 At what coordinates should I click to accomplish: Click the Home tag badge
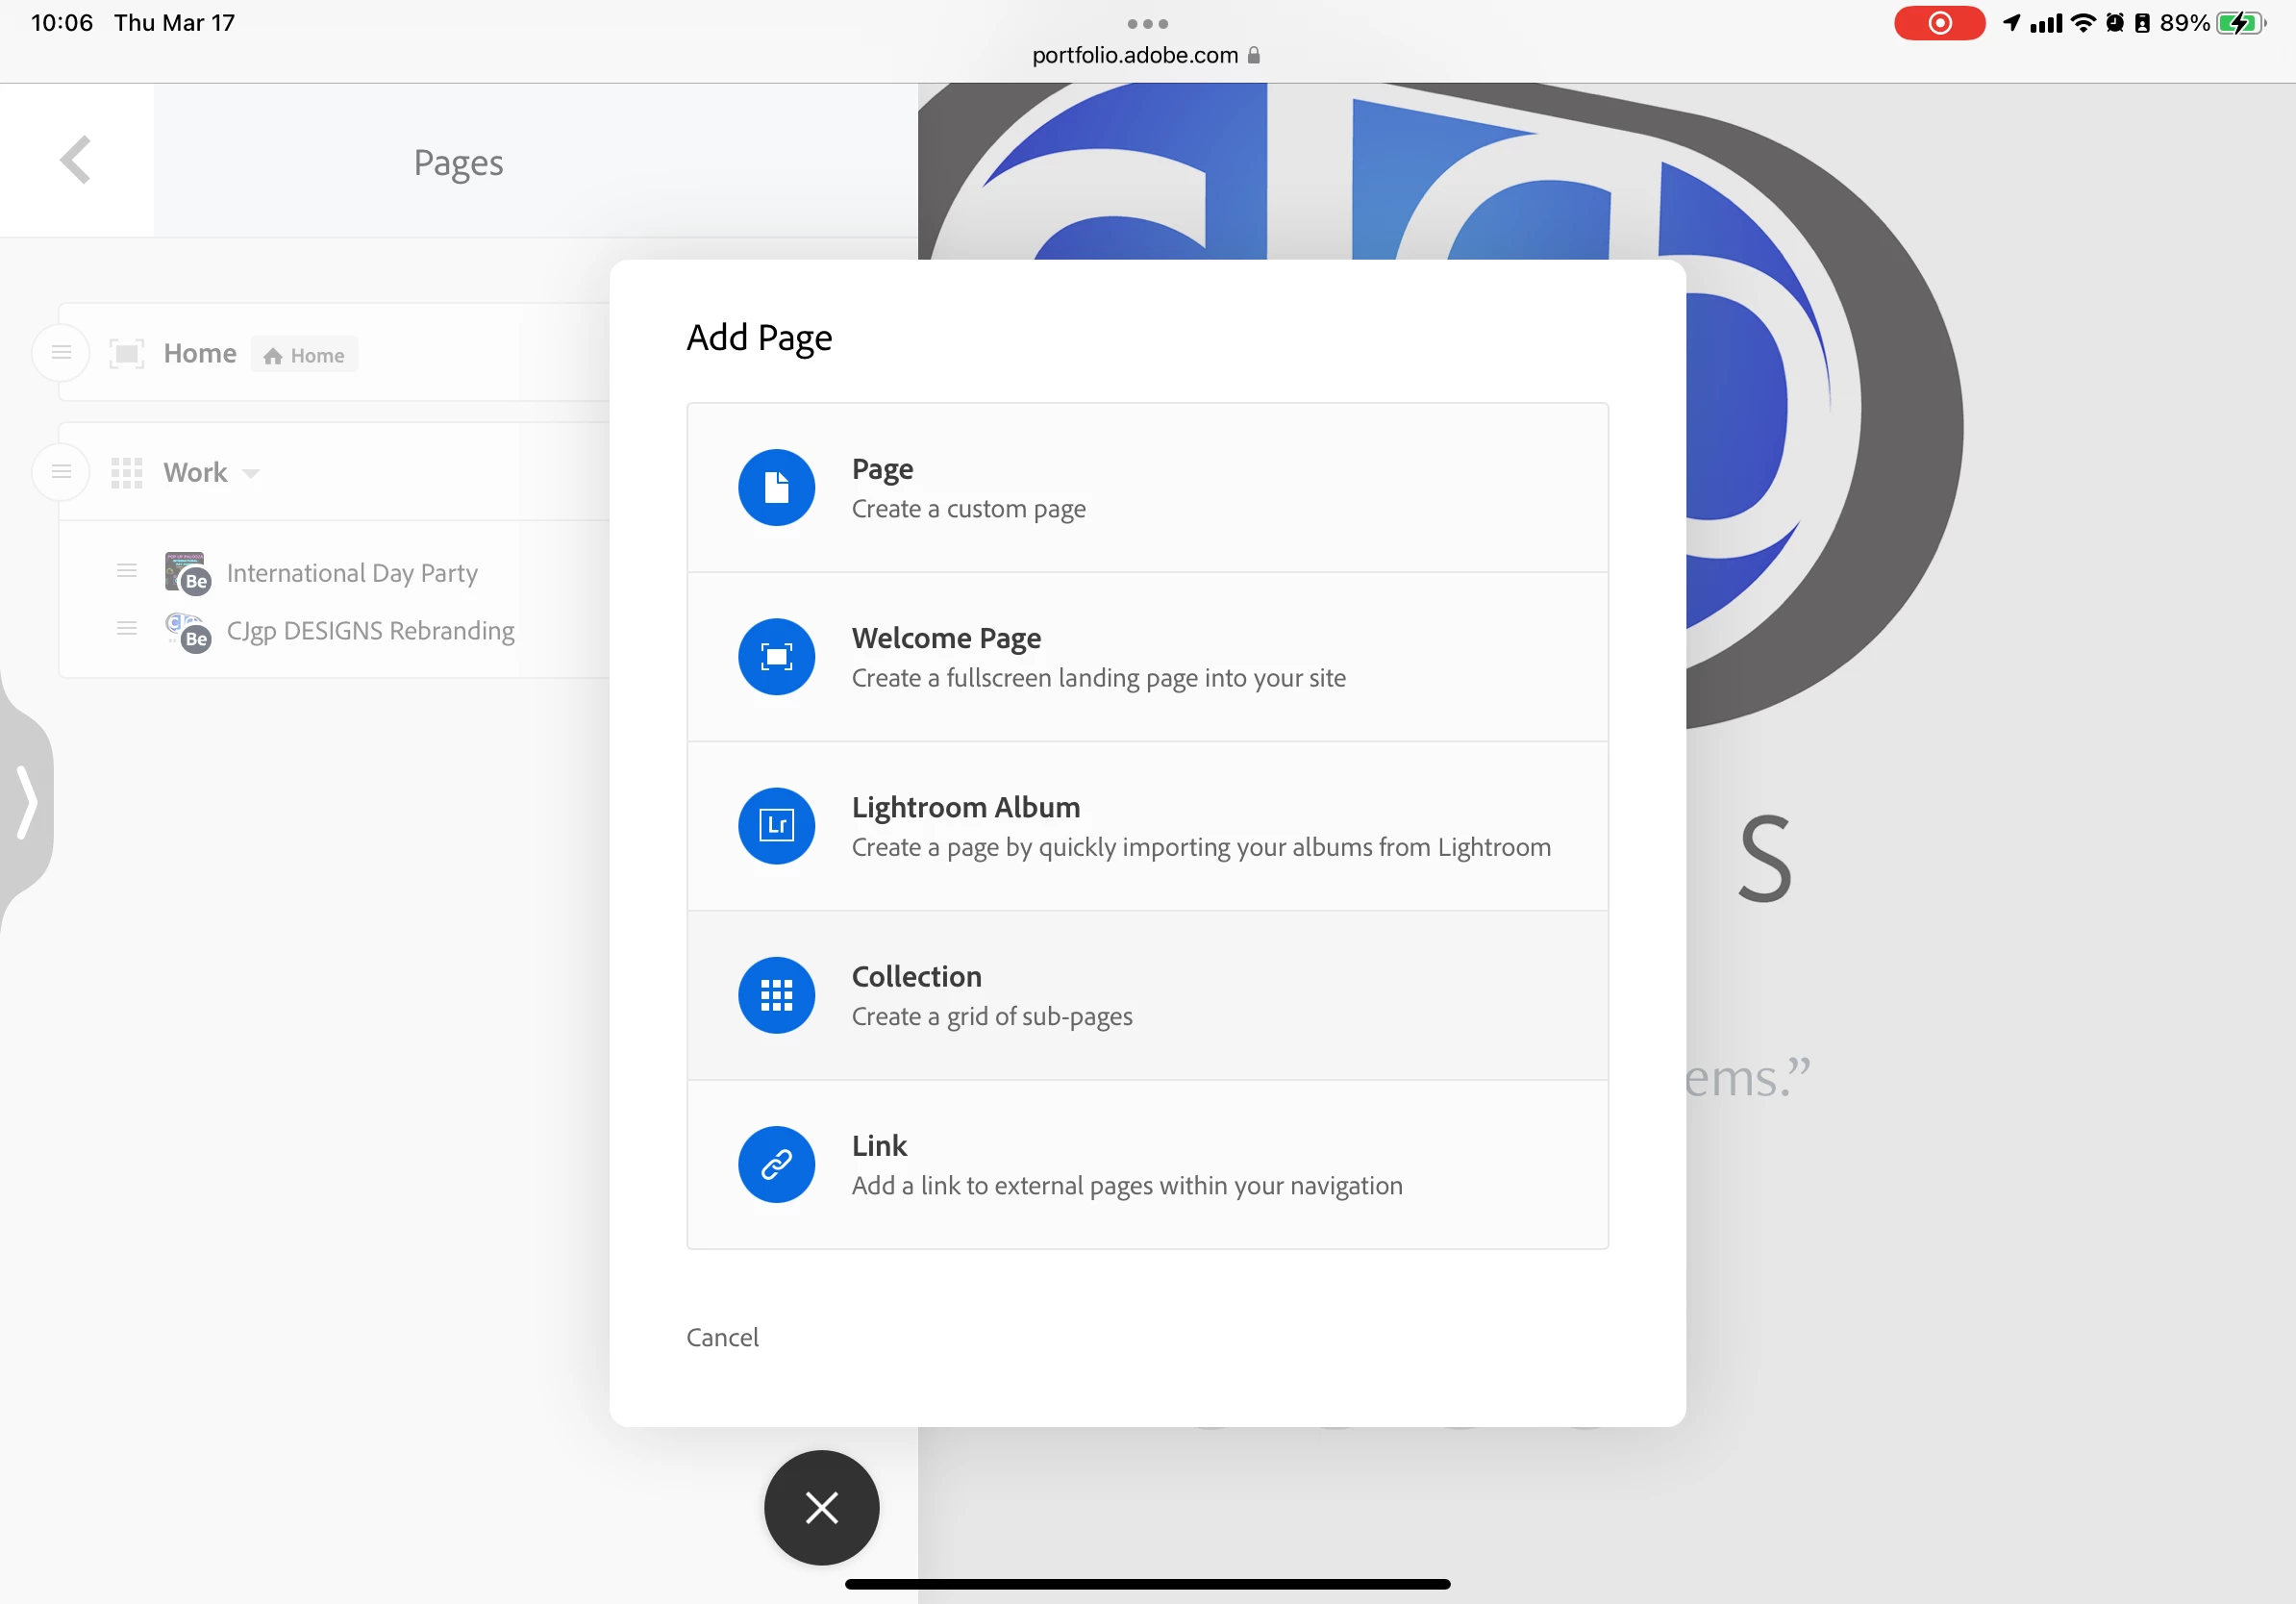[304, 355]
